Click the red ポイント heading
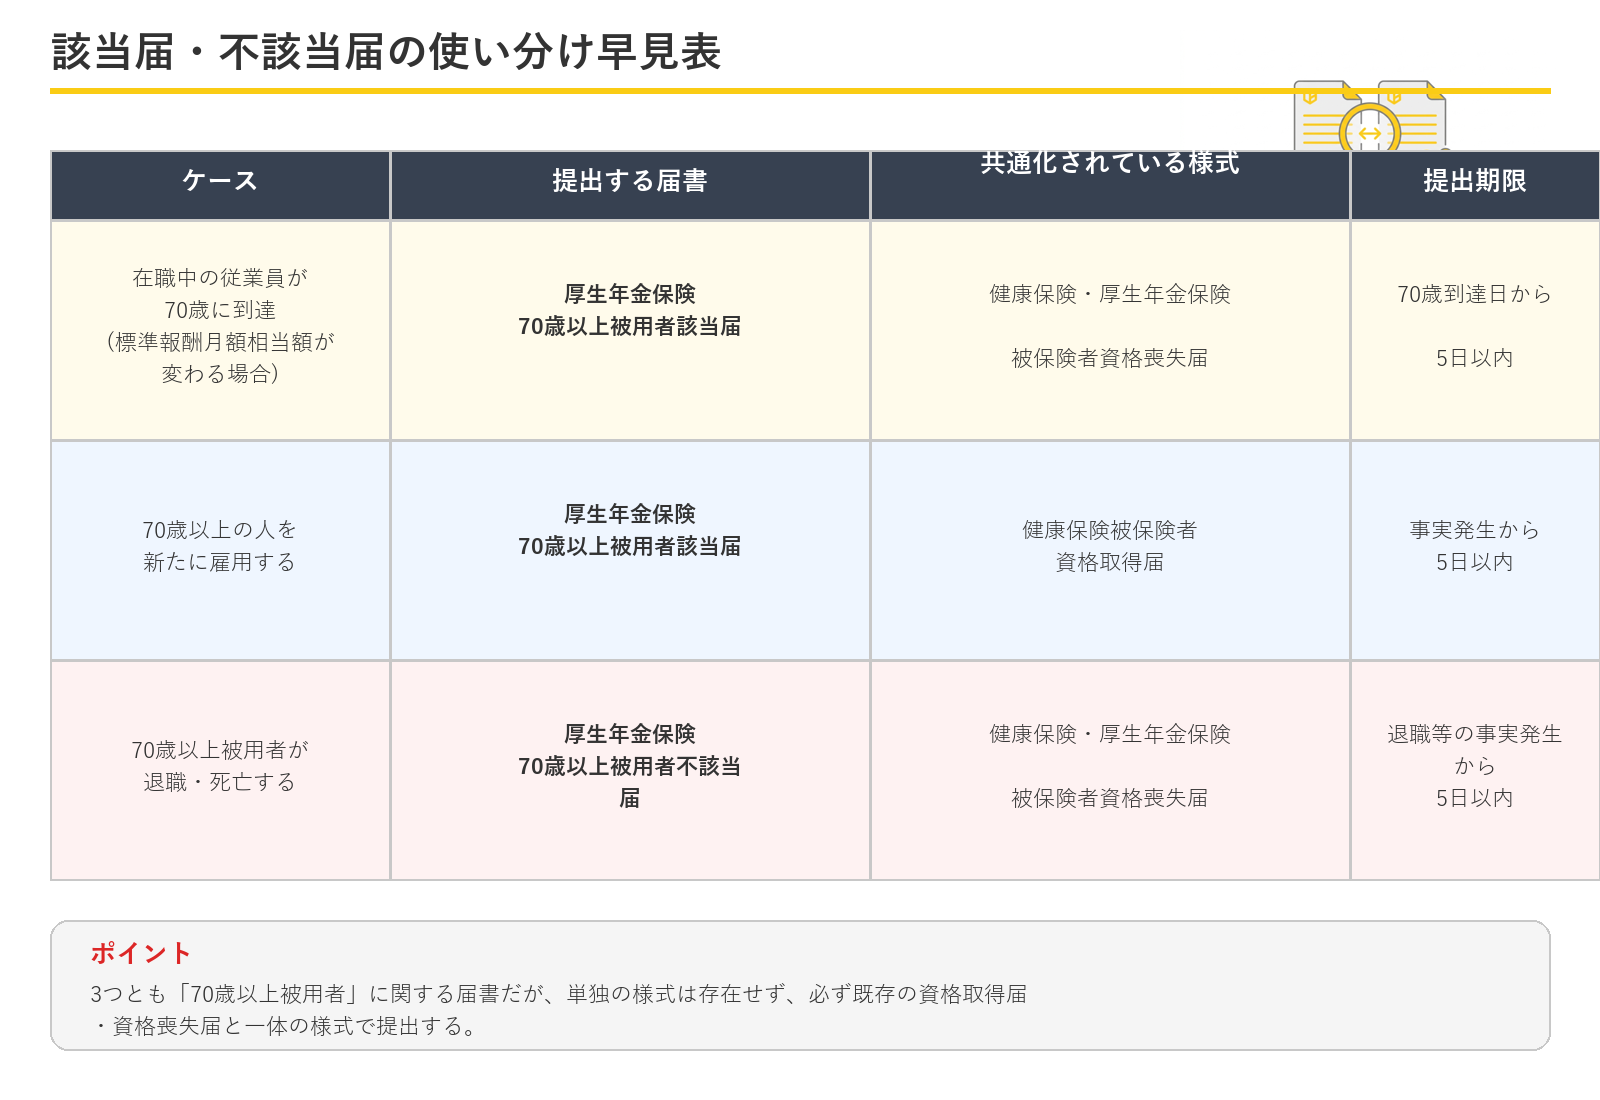 140,953
